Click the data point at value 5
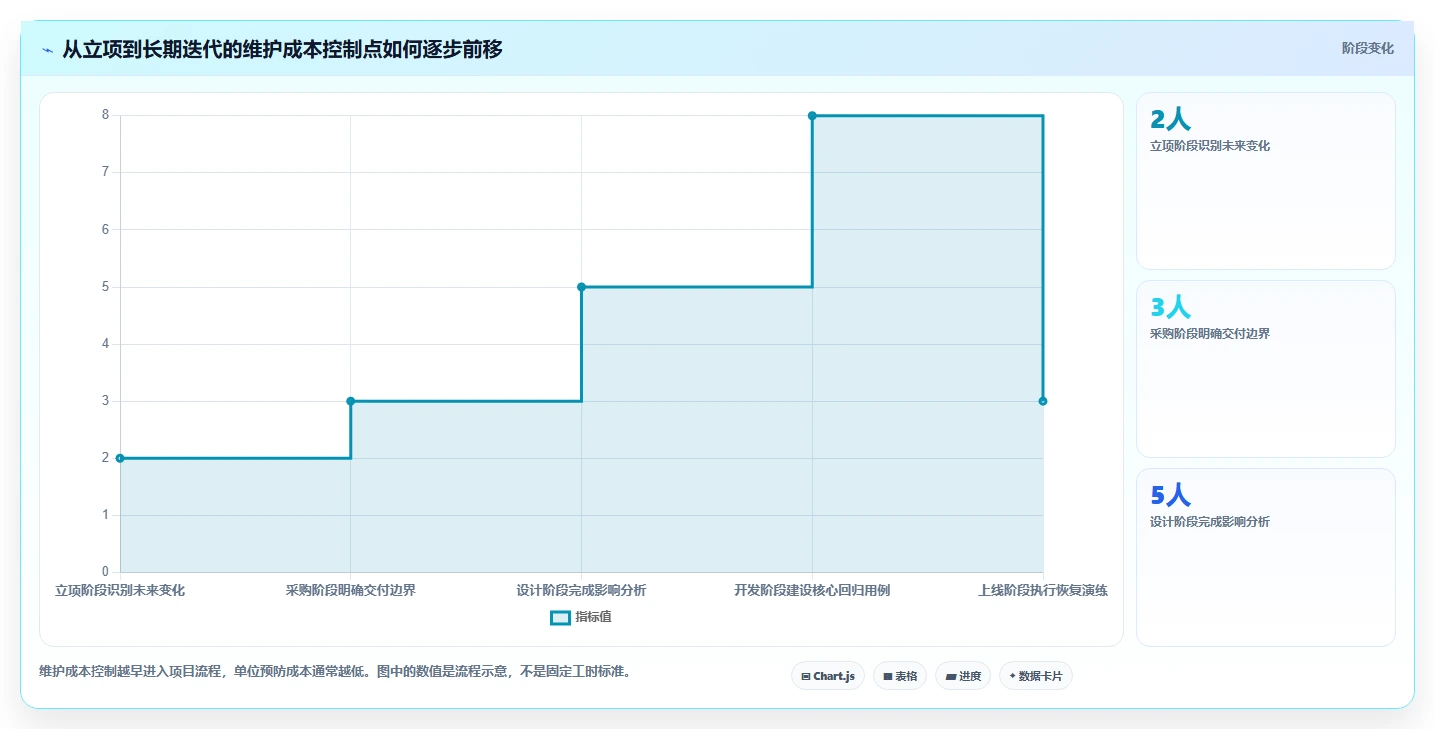 (581, 287)
